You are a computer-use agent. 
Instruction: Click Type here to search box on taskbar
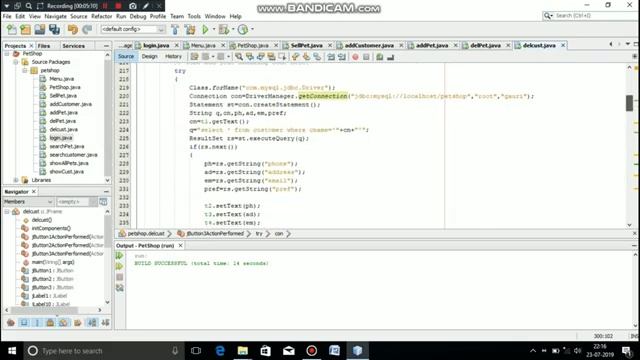[x=102, y=351]
